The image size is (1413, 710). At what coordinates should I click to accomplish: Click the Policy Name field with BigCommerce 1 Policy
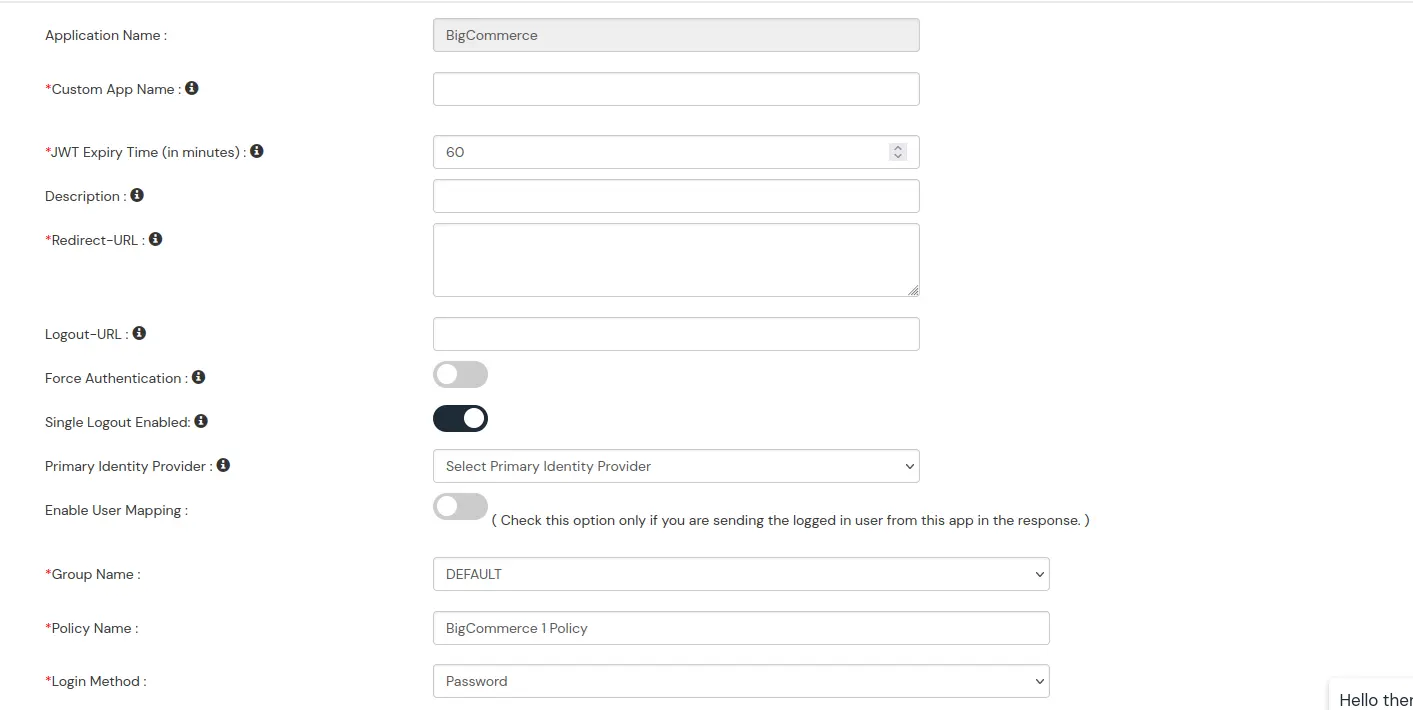(740, 627)
